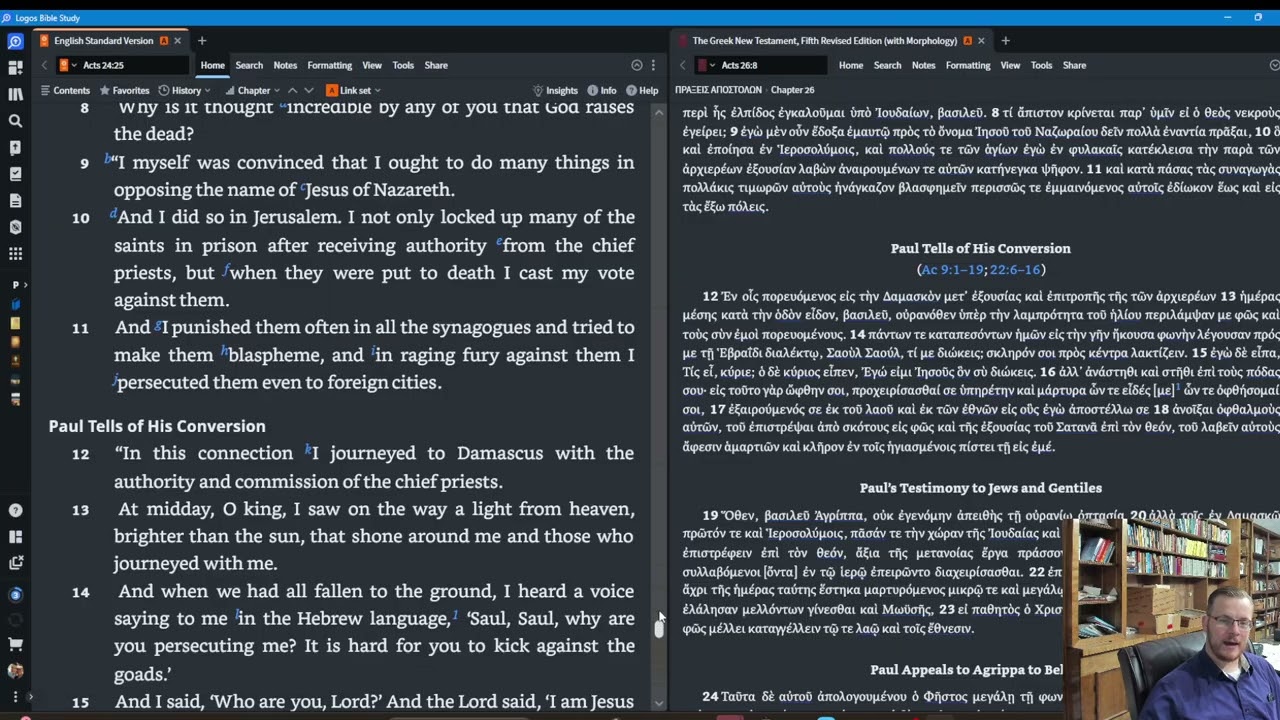Open Help in ESV toolbar

point(643,90)
